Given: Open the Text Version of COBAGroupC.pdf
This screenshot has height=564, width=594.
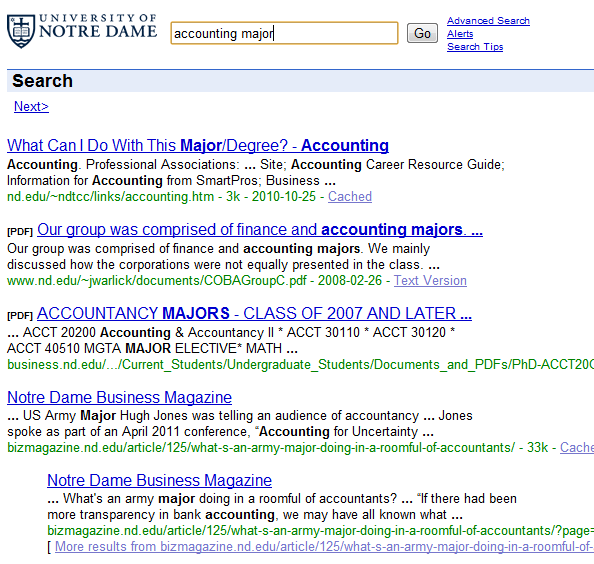Looking at the screenshot, I should pyautogui.click(x=430, y=281).
